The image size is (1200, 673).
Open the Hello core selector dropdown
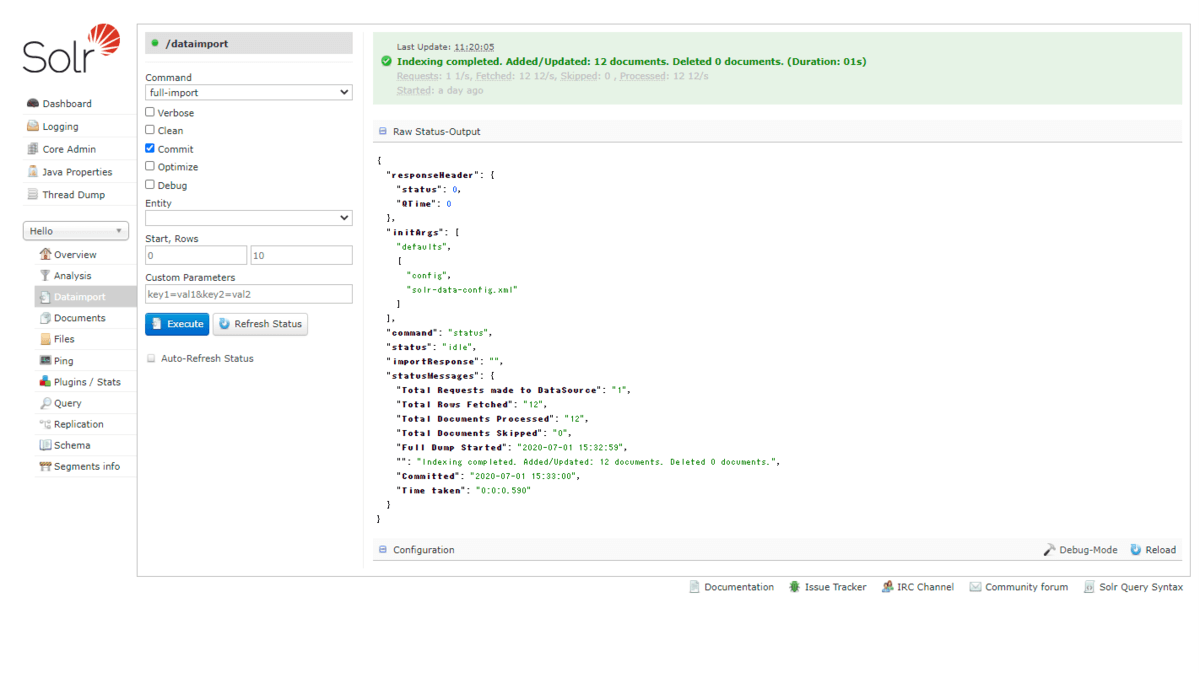pyautogui.click(x=76, y=231)
